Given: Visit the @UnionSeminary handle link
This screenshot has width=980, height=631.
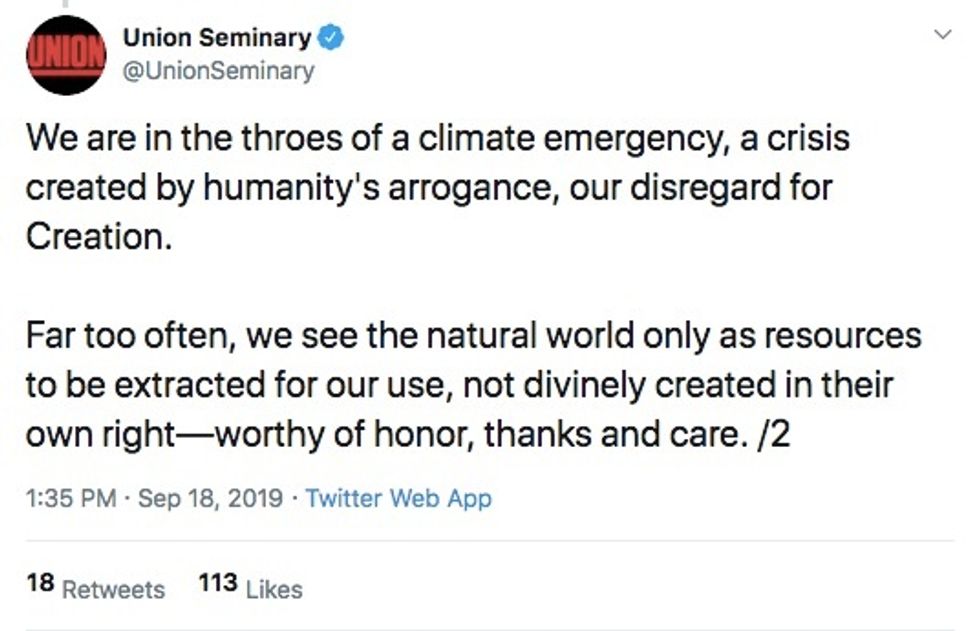Looking at the screenshot, I should coord(218,71).
